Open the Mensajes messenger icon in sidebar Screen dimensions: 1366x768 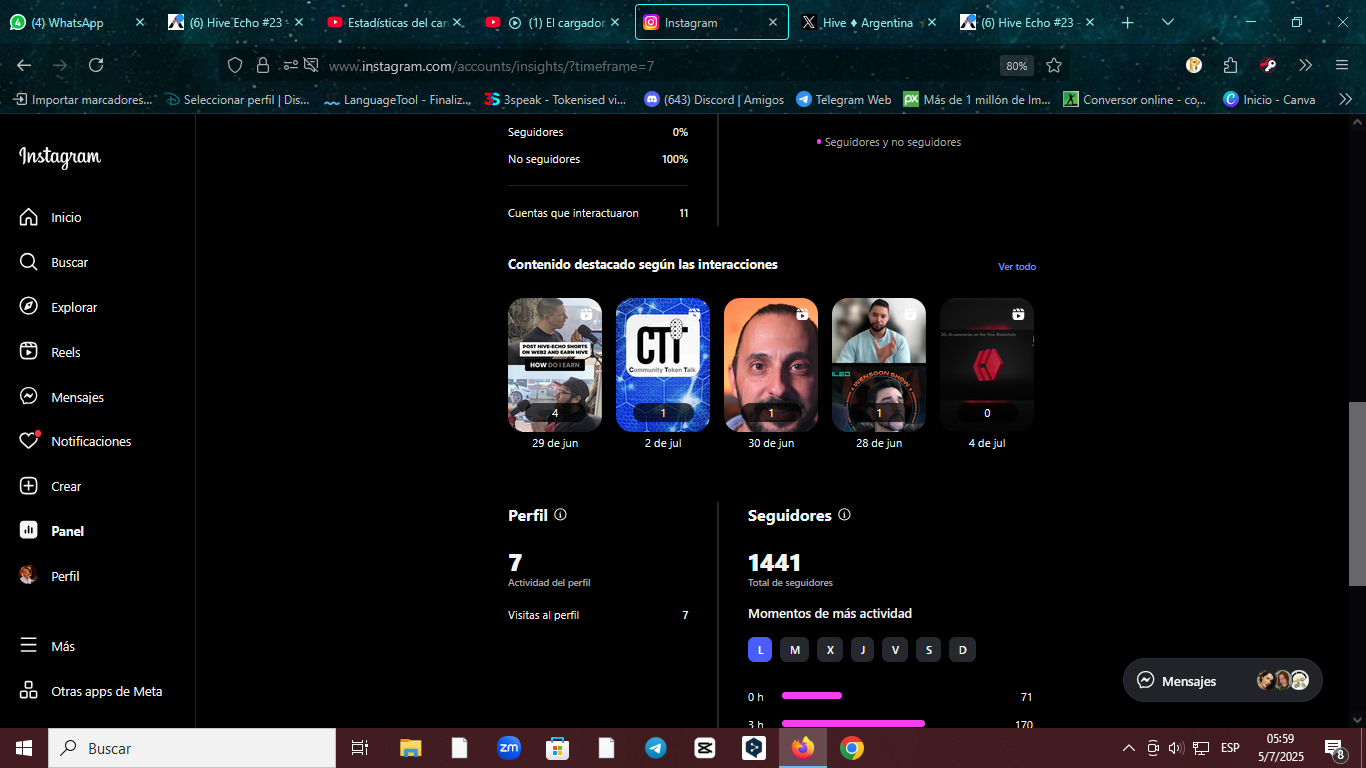click(29, 397)
